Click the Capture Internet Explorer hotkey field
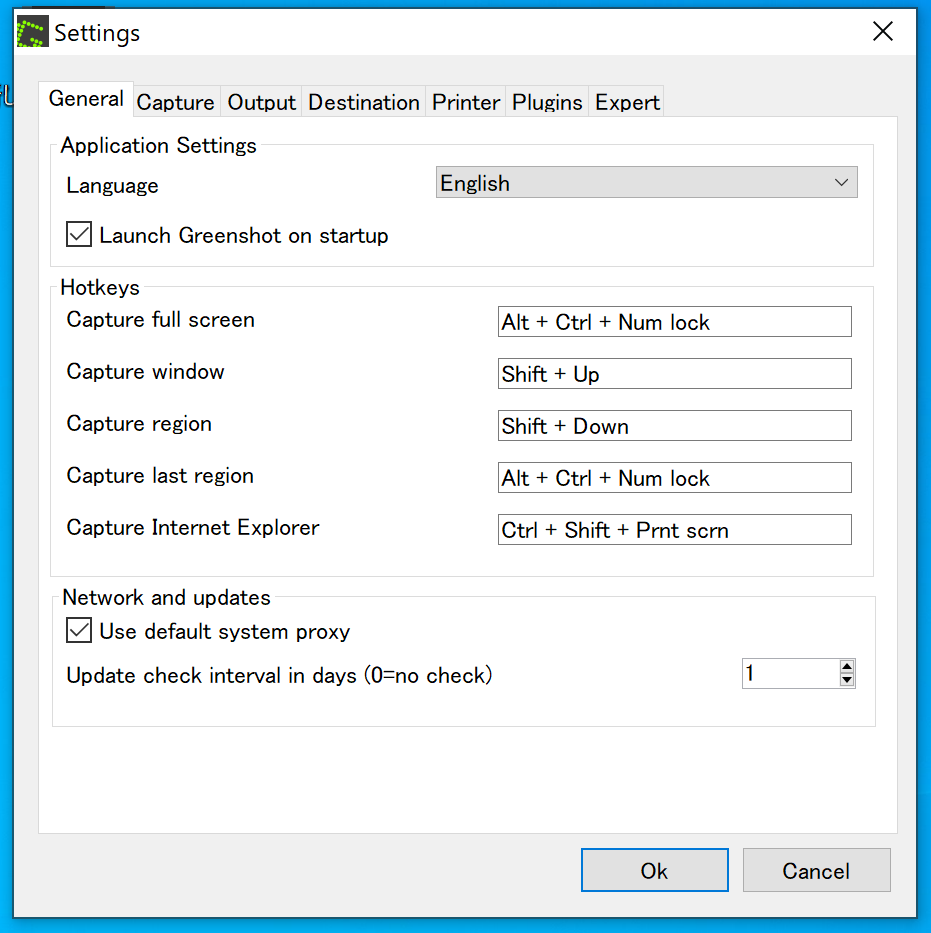This screenshot has height=933, width=931. click(x=674, y=530)
